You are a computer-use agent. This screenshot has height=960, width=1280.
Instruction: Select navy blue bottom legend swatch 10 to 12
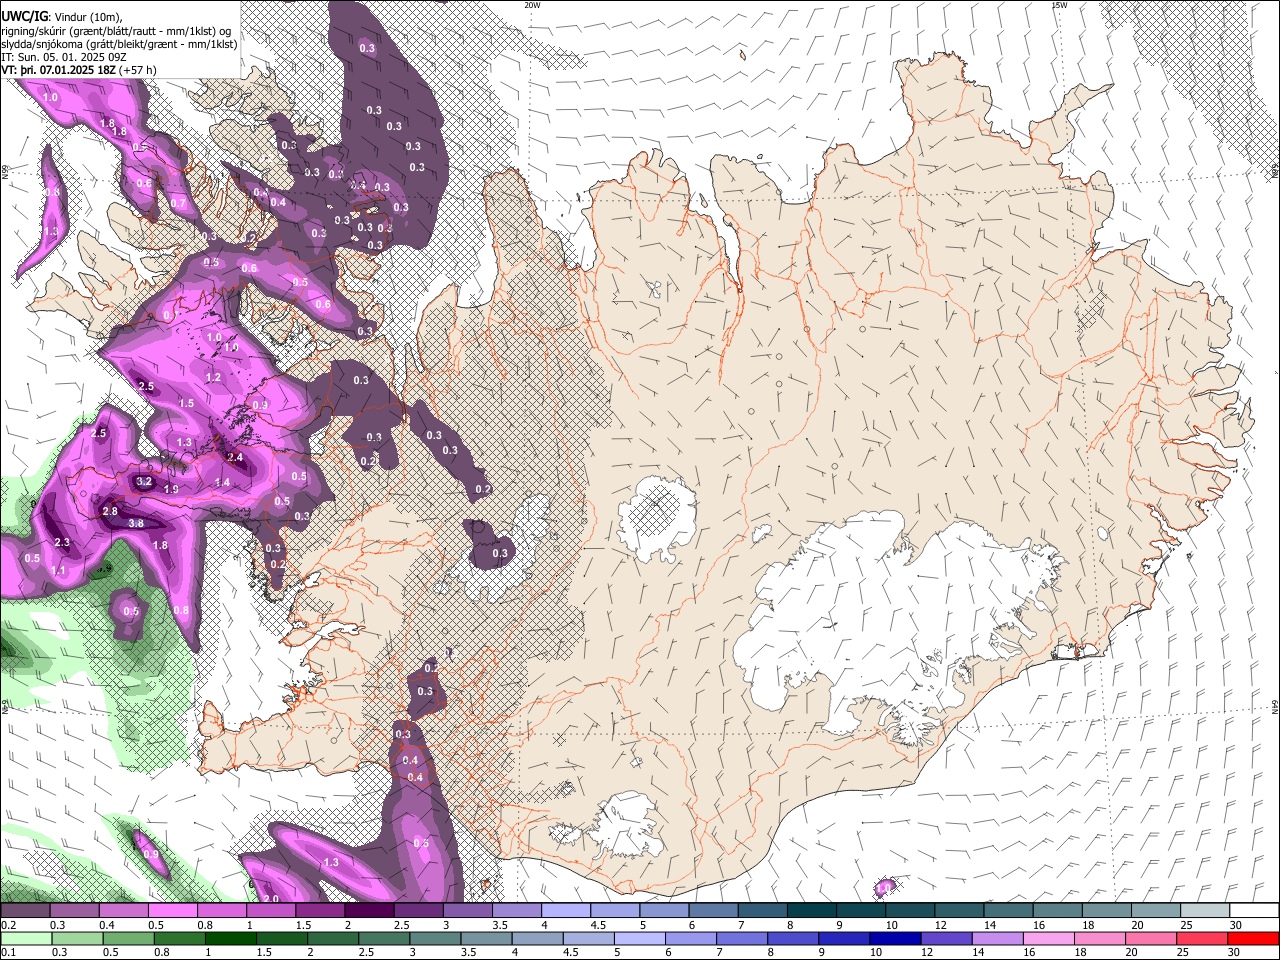(894, 939)
